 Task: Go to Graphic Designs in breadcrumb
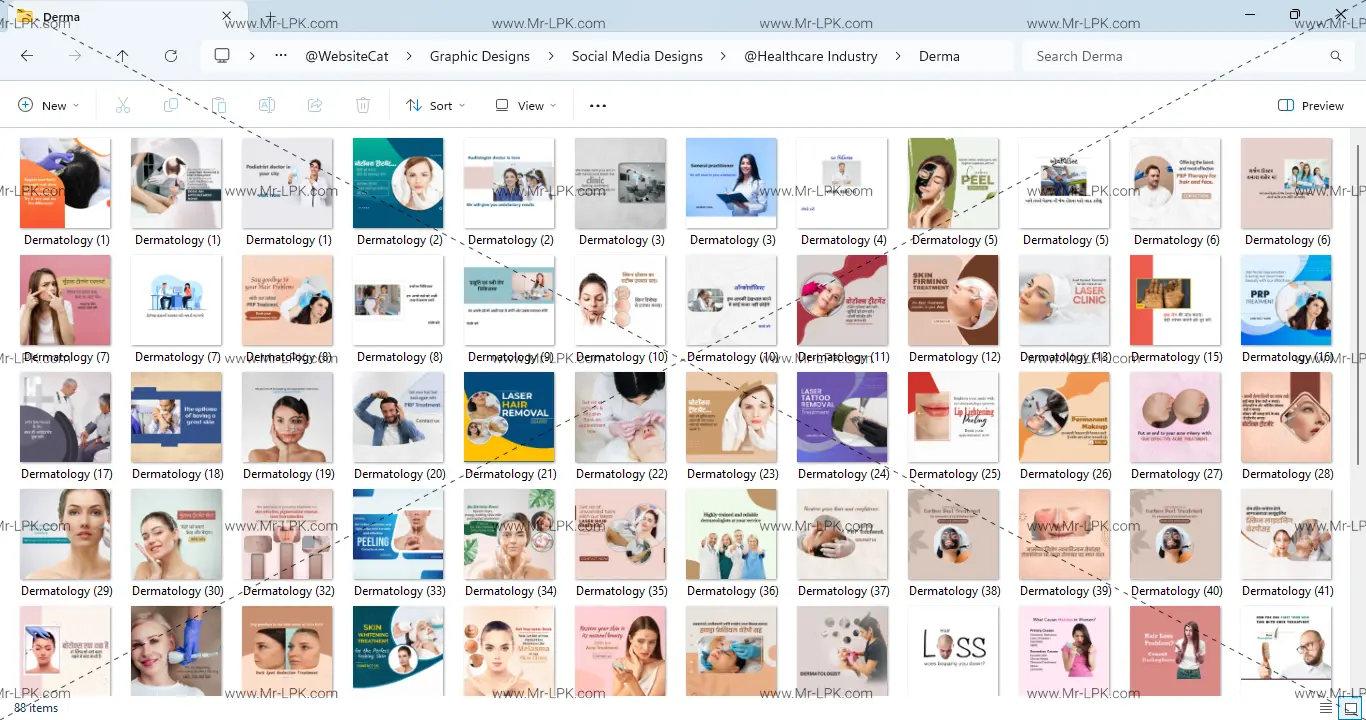click(480, 56)
